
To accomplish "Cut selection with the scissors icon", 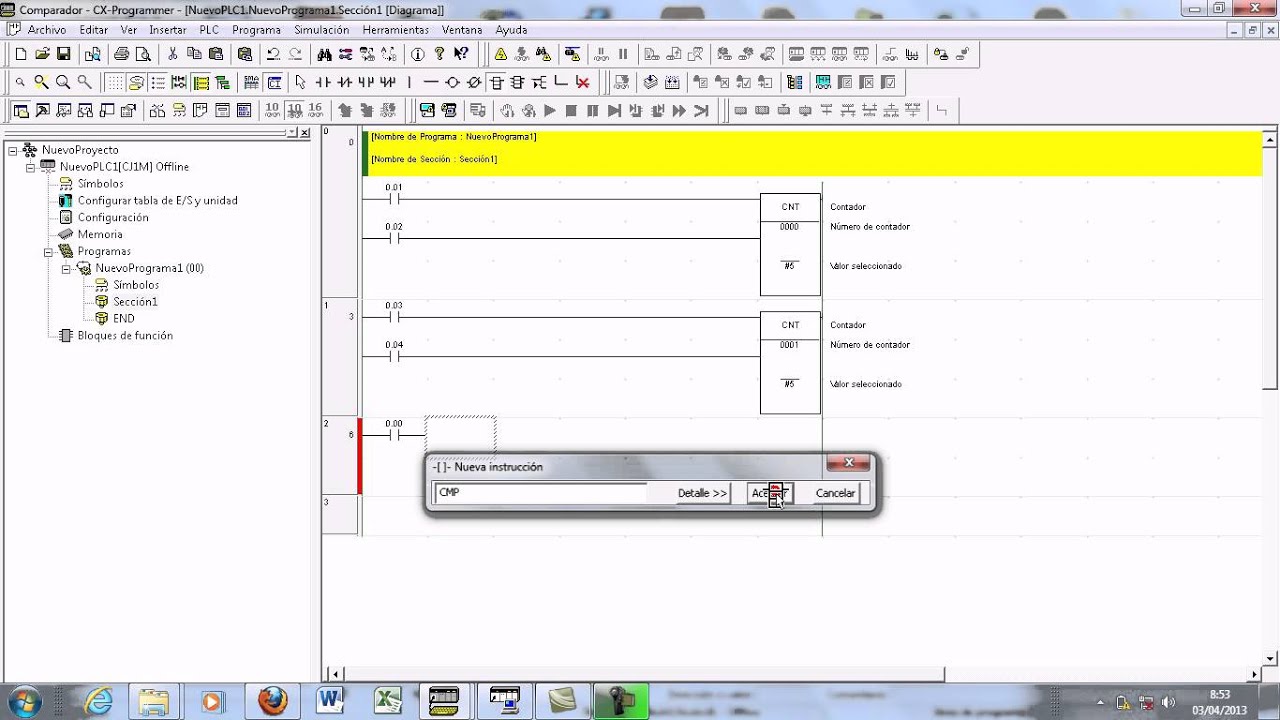I will [172, 54].
